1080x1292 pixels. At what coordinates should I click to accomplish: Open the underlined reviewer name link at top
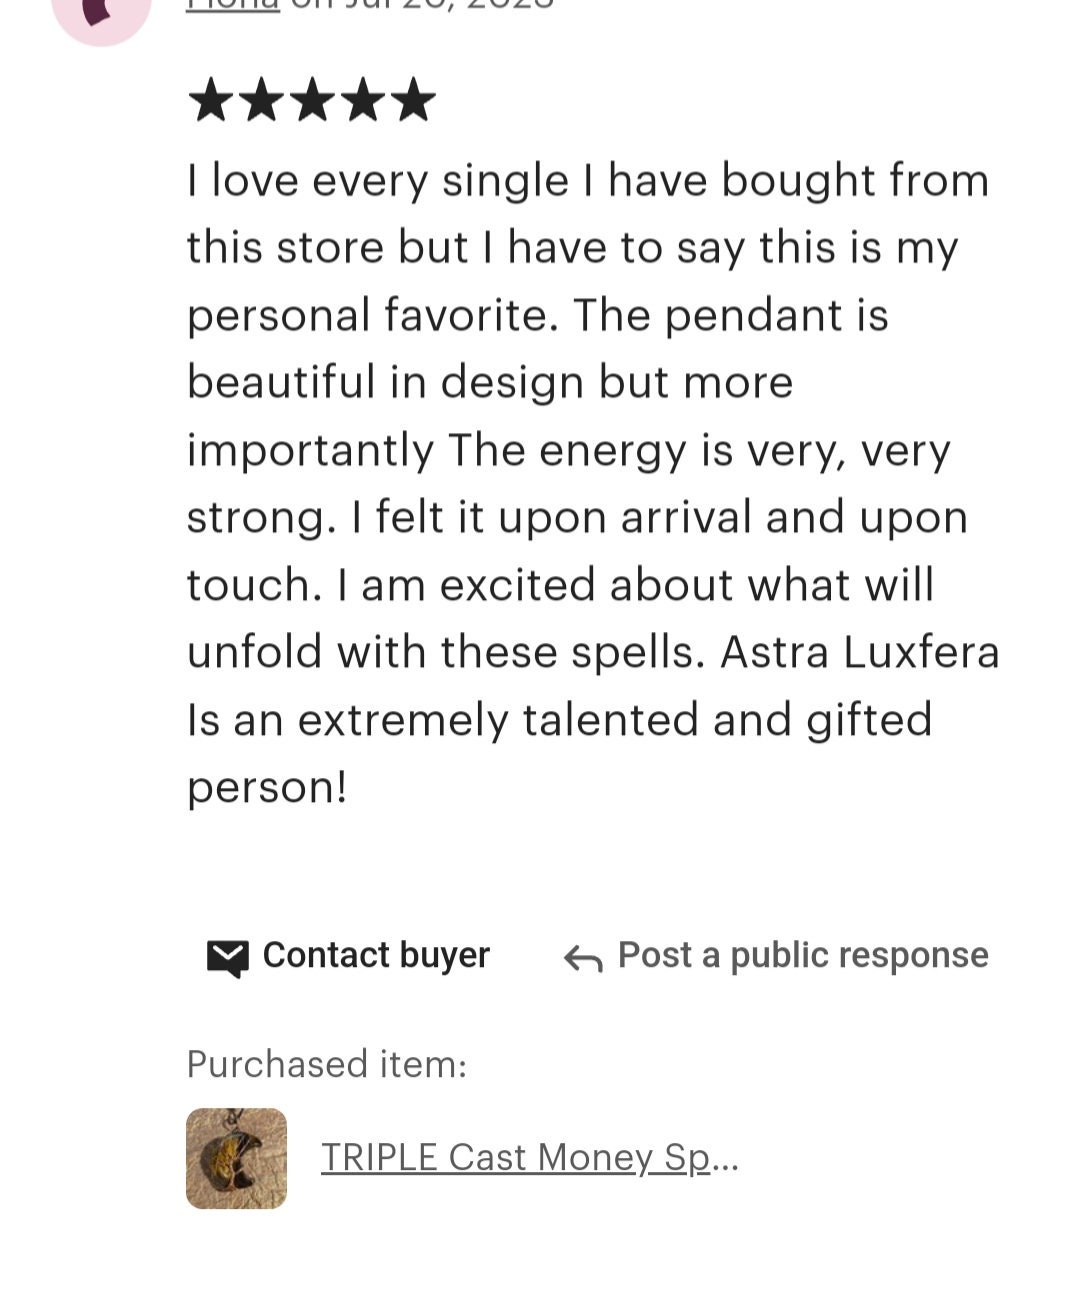click(232, 5)
